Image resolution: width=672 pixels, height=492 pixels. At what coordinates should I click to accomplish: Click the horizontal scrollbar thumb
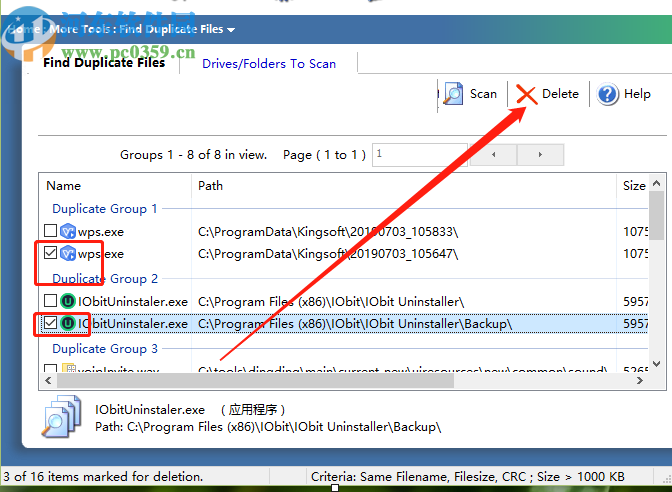pos(255,381)
